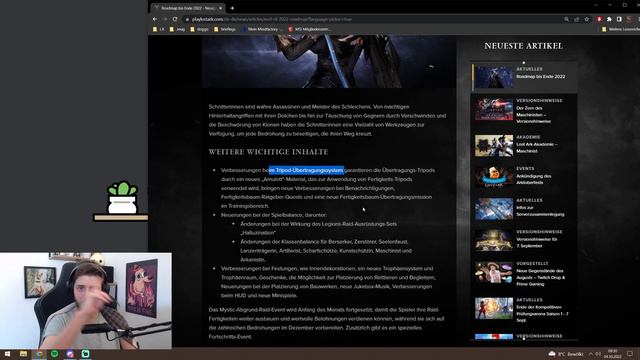Click the Neueste Artikel sidebar heading
This screenshot has width=640, height=360.
coord(523,46)
